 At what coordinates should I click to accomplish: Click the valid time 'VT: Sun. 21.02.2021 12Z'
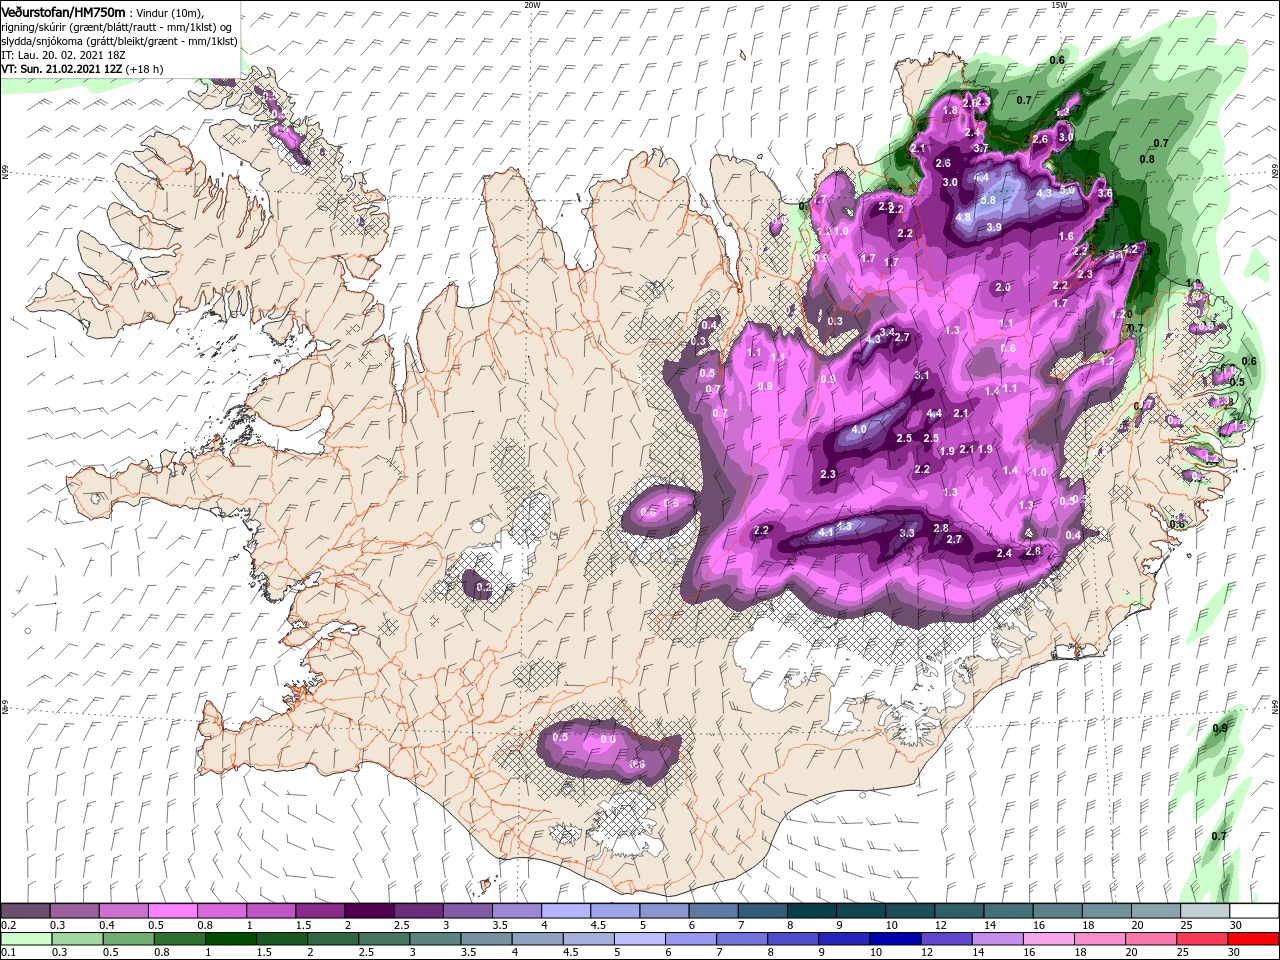[x=61, y=70]
